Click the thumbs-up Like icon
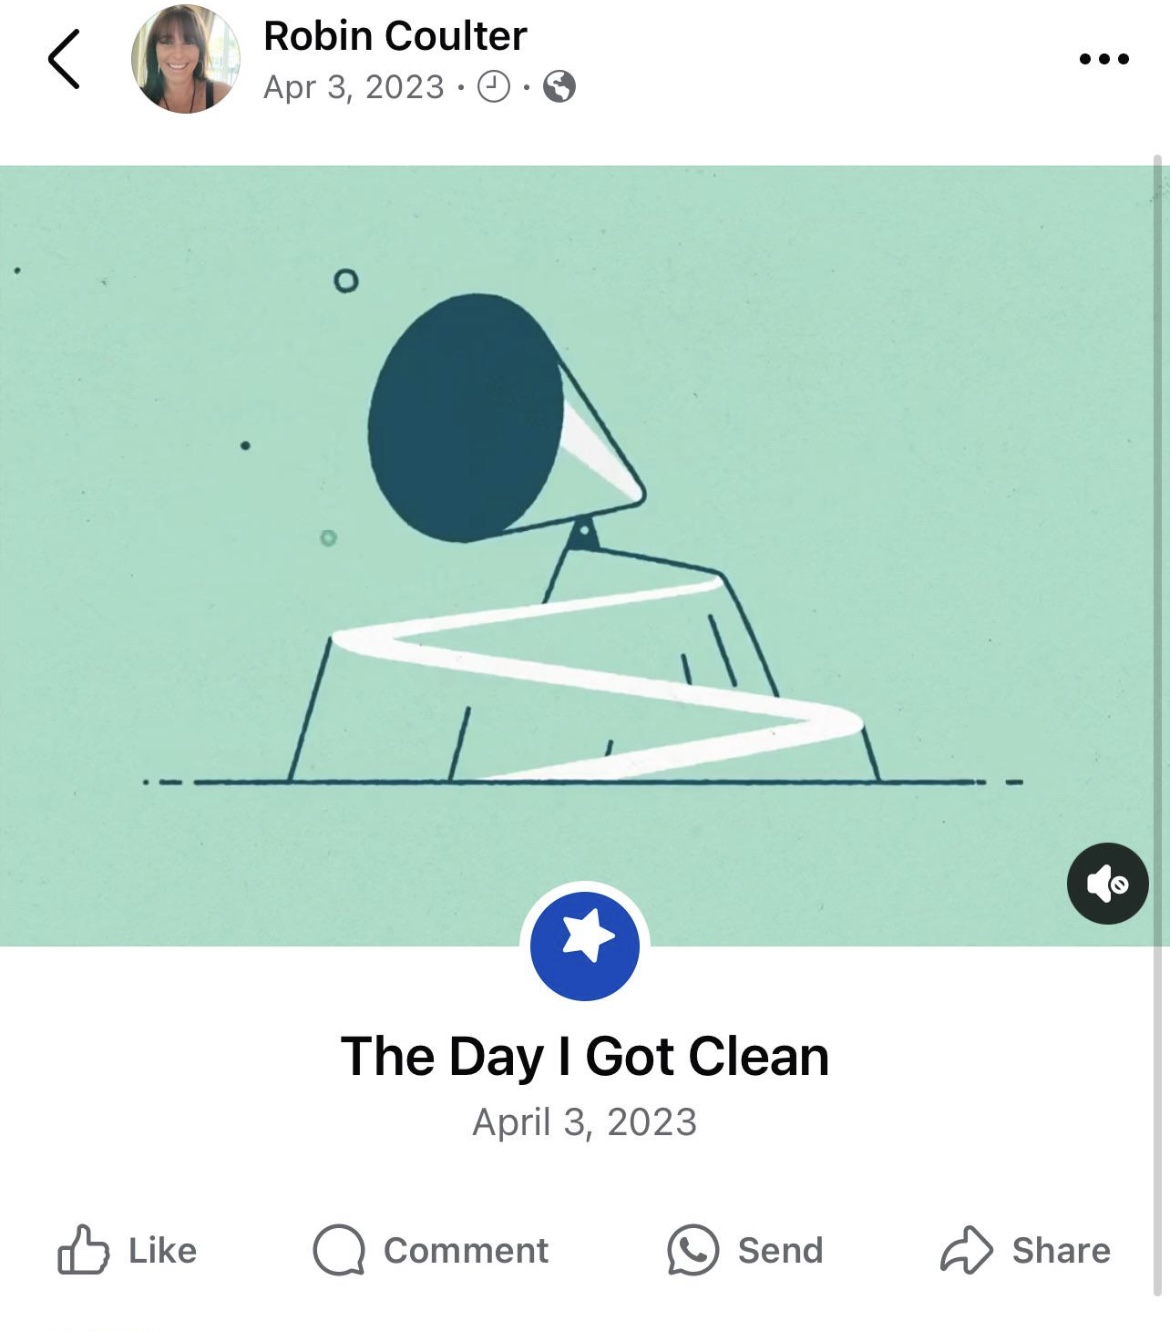The height and width of the screenshot is (1331, 1170). tap(83, 1249)
